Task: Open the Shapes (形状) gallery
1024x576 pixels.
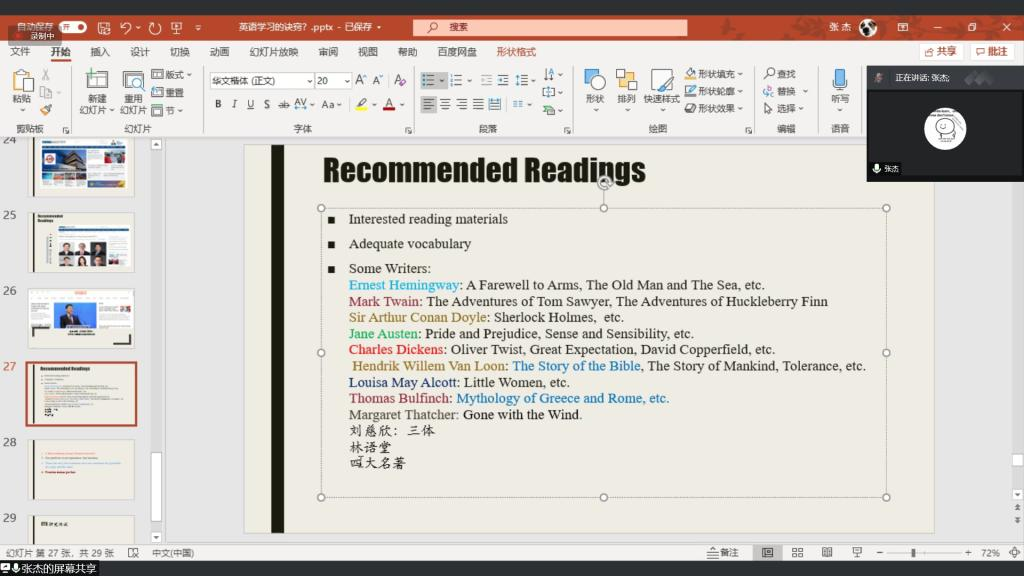Action: [x=595, y=90]
